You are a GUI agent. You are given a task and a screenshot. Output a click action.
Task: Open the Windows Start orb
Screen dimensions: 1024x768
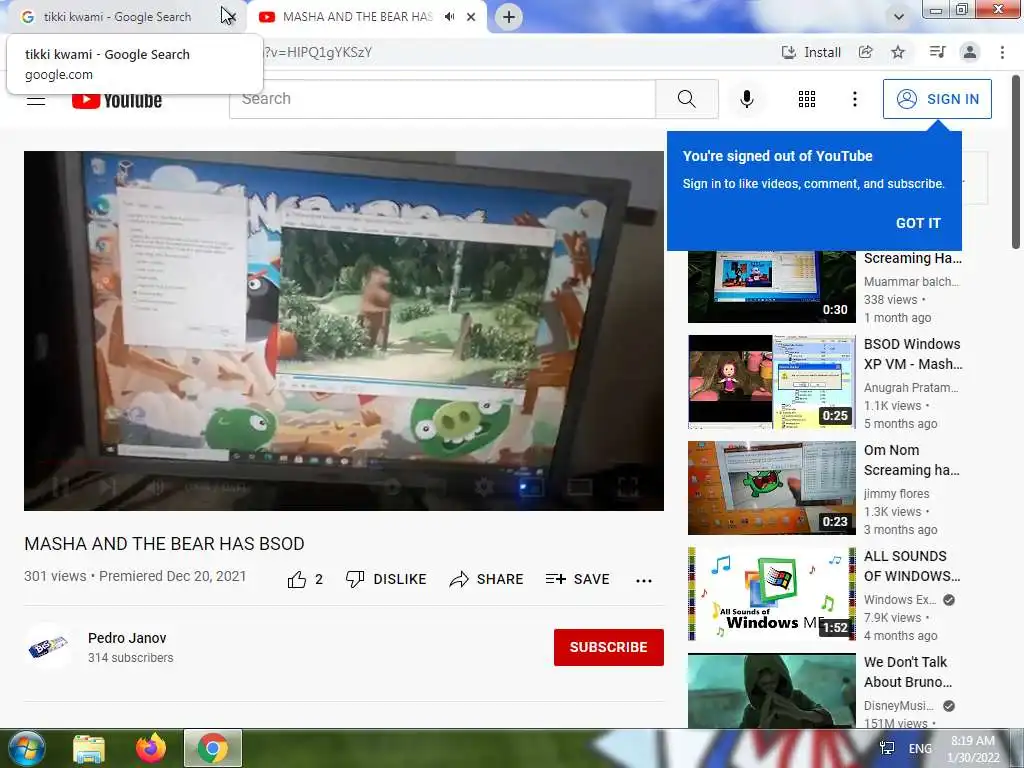(26, 748)
